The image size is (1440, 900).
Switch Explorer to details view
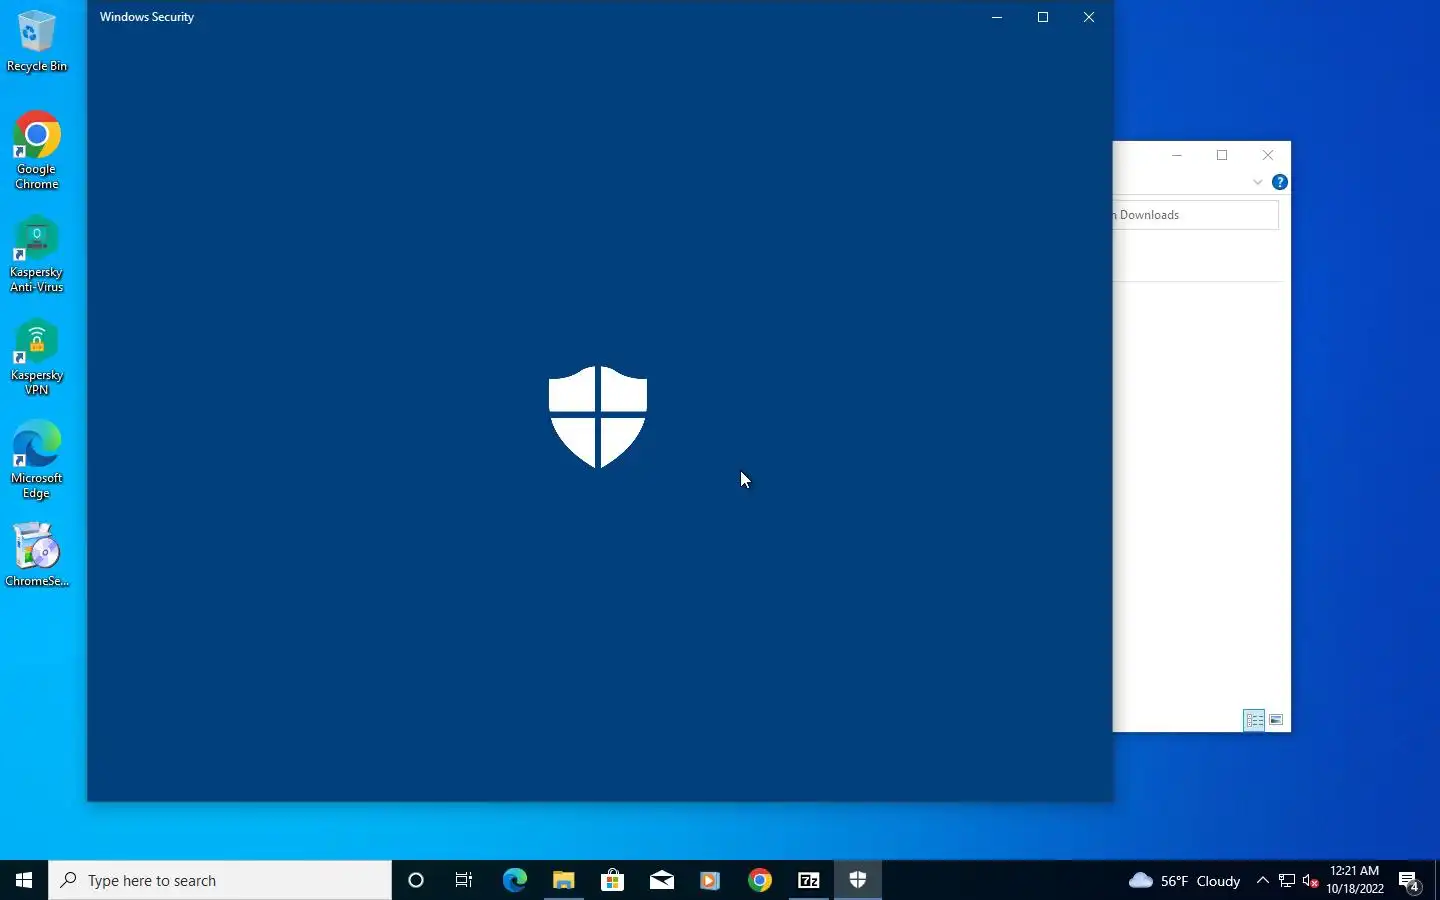pos(1254,720)
